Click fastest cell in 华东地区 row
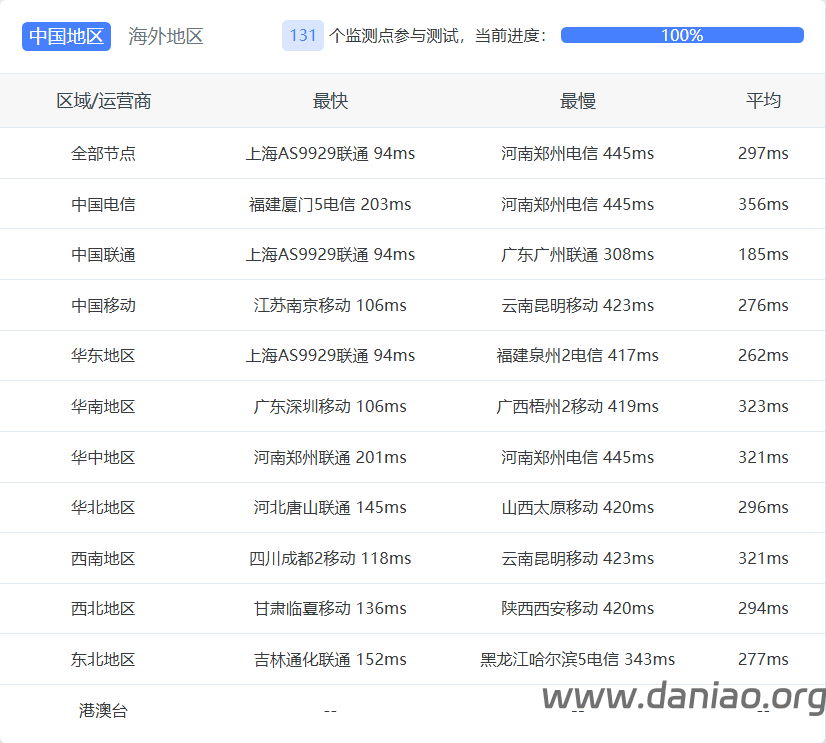 pyautogui.click(x=330, y=356)
